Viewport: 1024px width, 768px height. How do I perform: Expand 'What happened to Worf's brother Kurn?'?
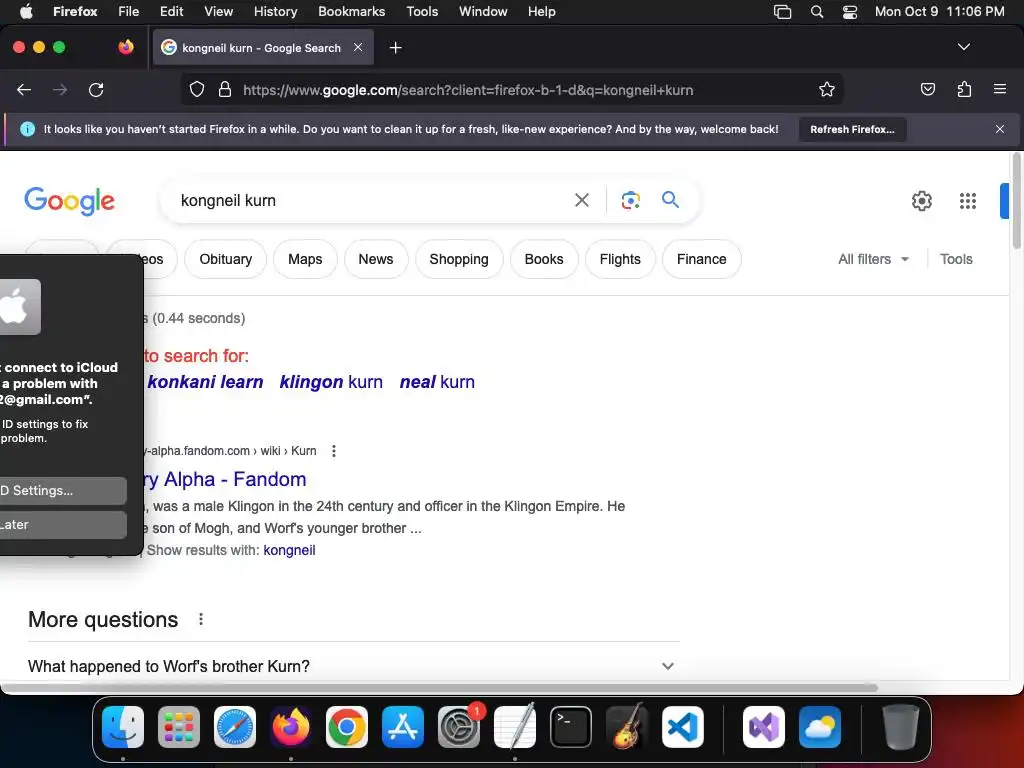pyautogui.click(x=353, y=666)
